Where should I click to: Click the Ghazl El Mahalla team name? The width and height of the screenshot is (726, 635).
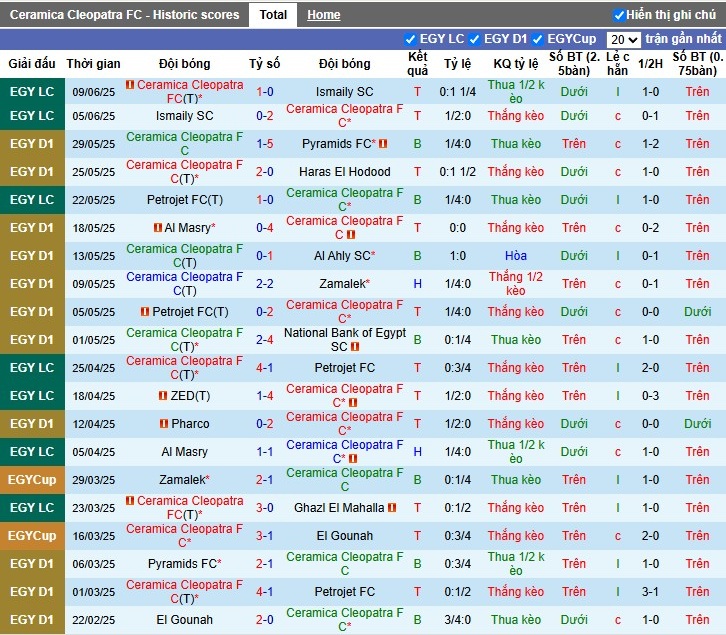pyautogui.click(x=339, y=508)
